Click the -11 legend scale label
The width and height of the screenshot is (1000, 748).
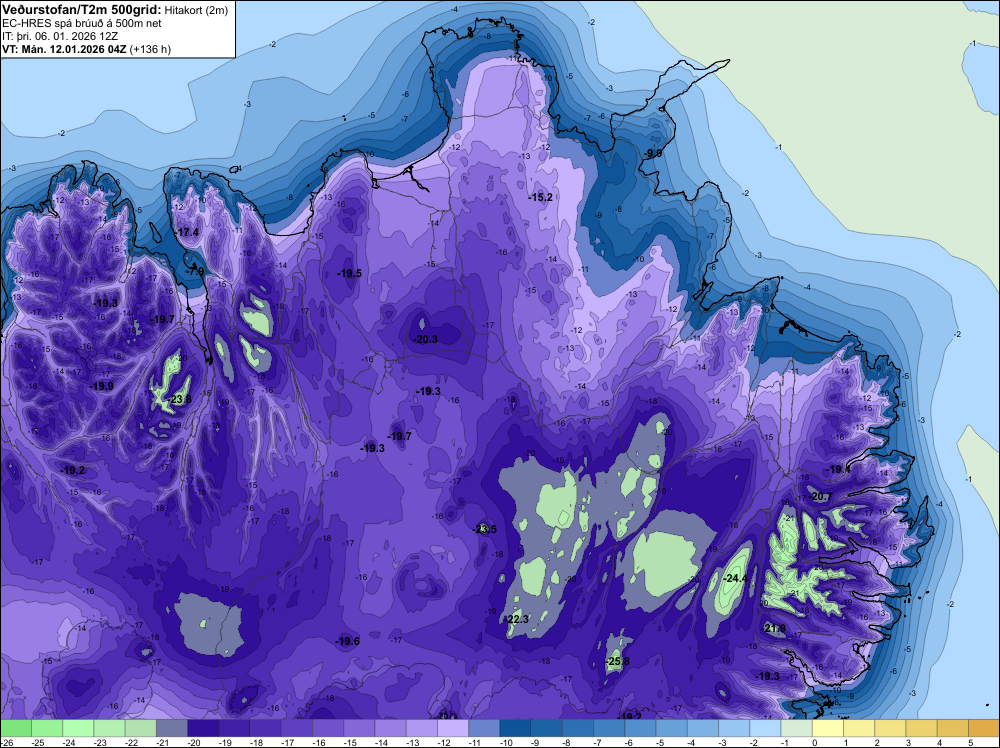coord(476,742)
